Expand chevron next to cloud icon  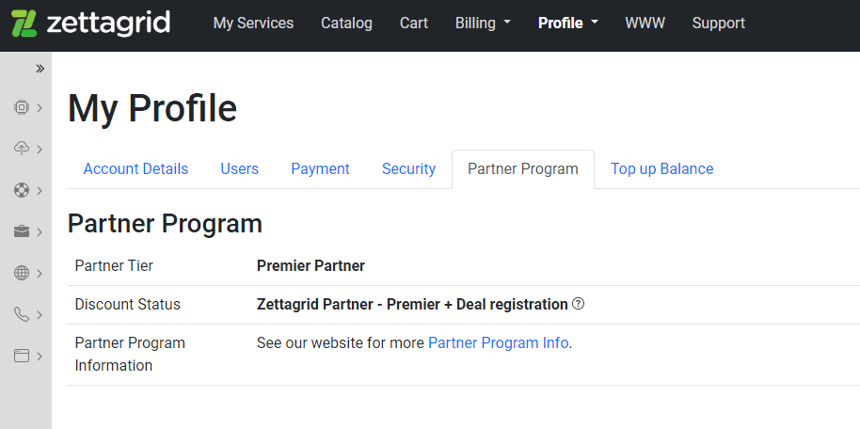(x=39, y=149)
